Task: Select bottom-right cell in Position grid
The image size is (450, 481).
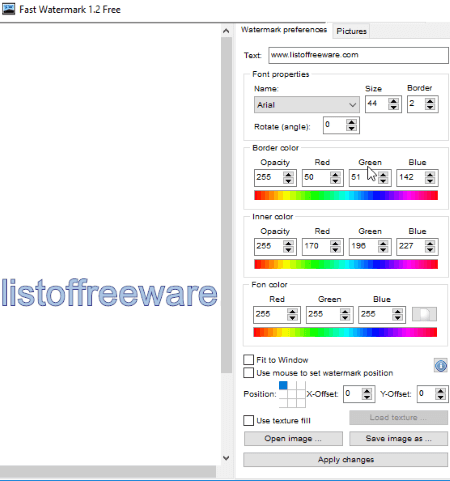Action: [x=301, y=403]
